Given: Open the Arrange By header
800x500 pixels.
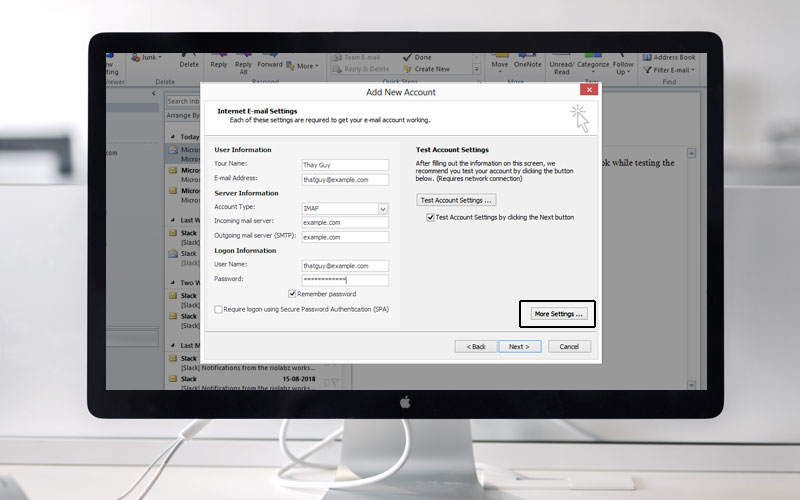Looking at the screenshot, I should (183, 115).
